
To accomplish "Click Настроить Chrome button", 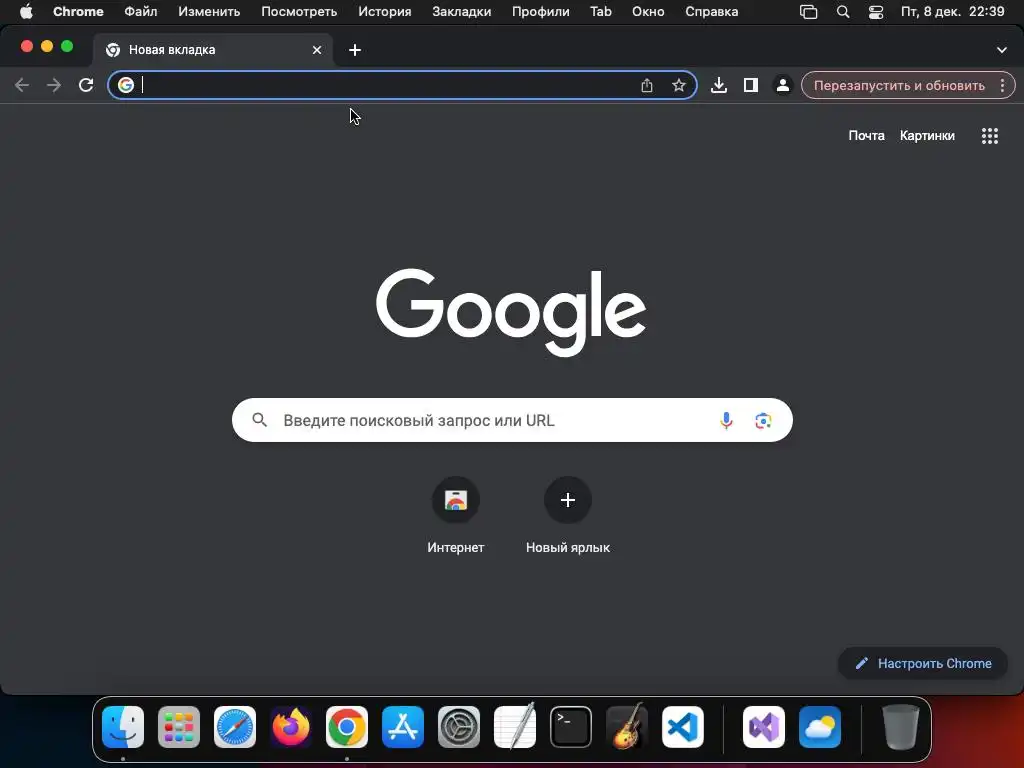I will click(x=922, y=663).
